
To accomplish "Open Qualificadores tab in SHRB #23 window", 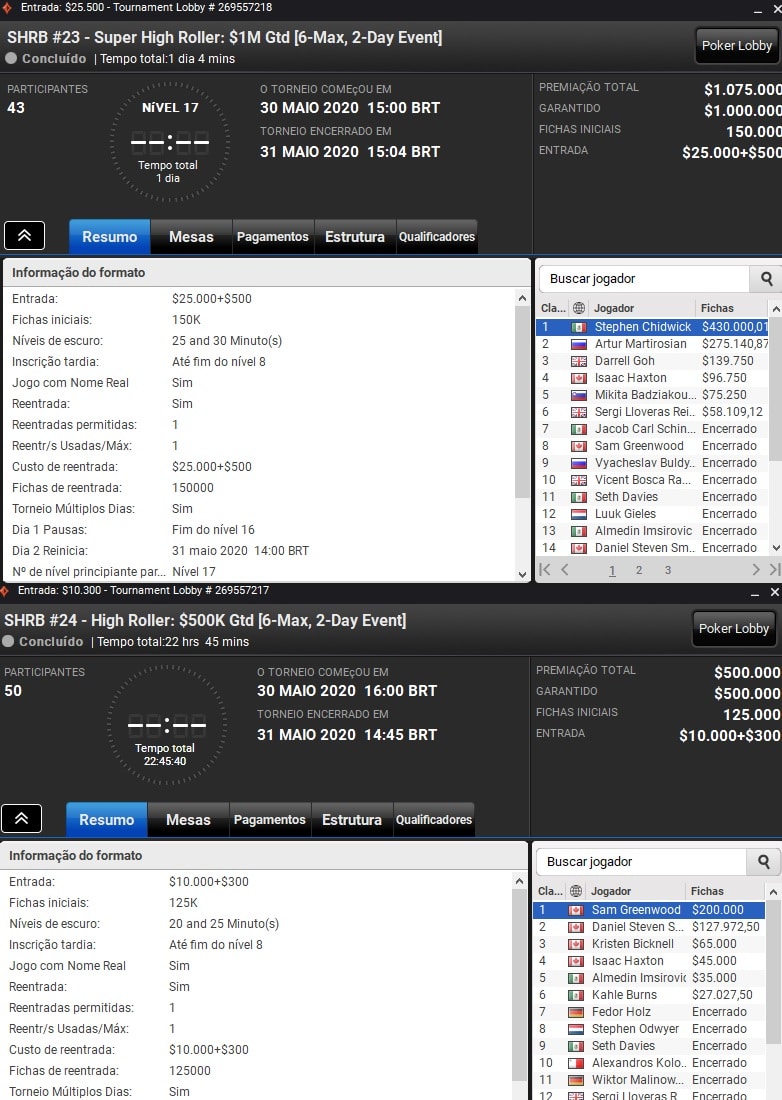I will click(x=437, y=236).
